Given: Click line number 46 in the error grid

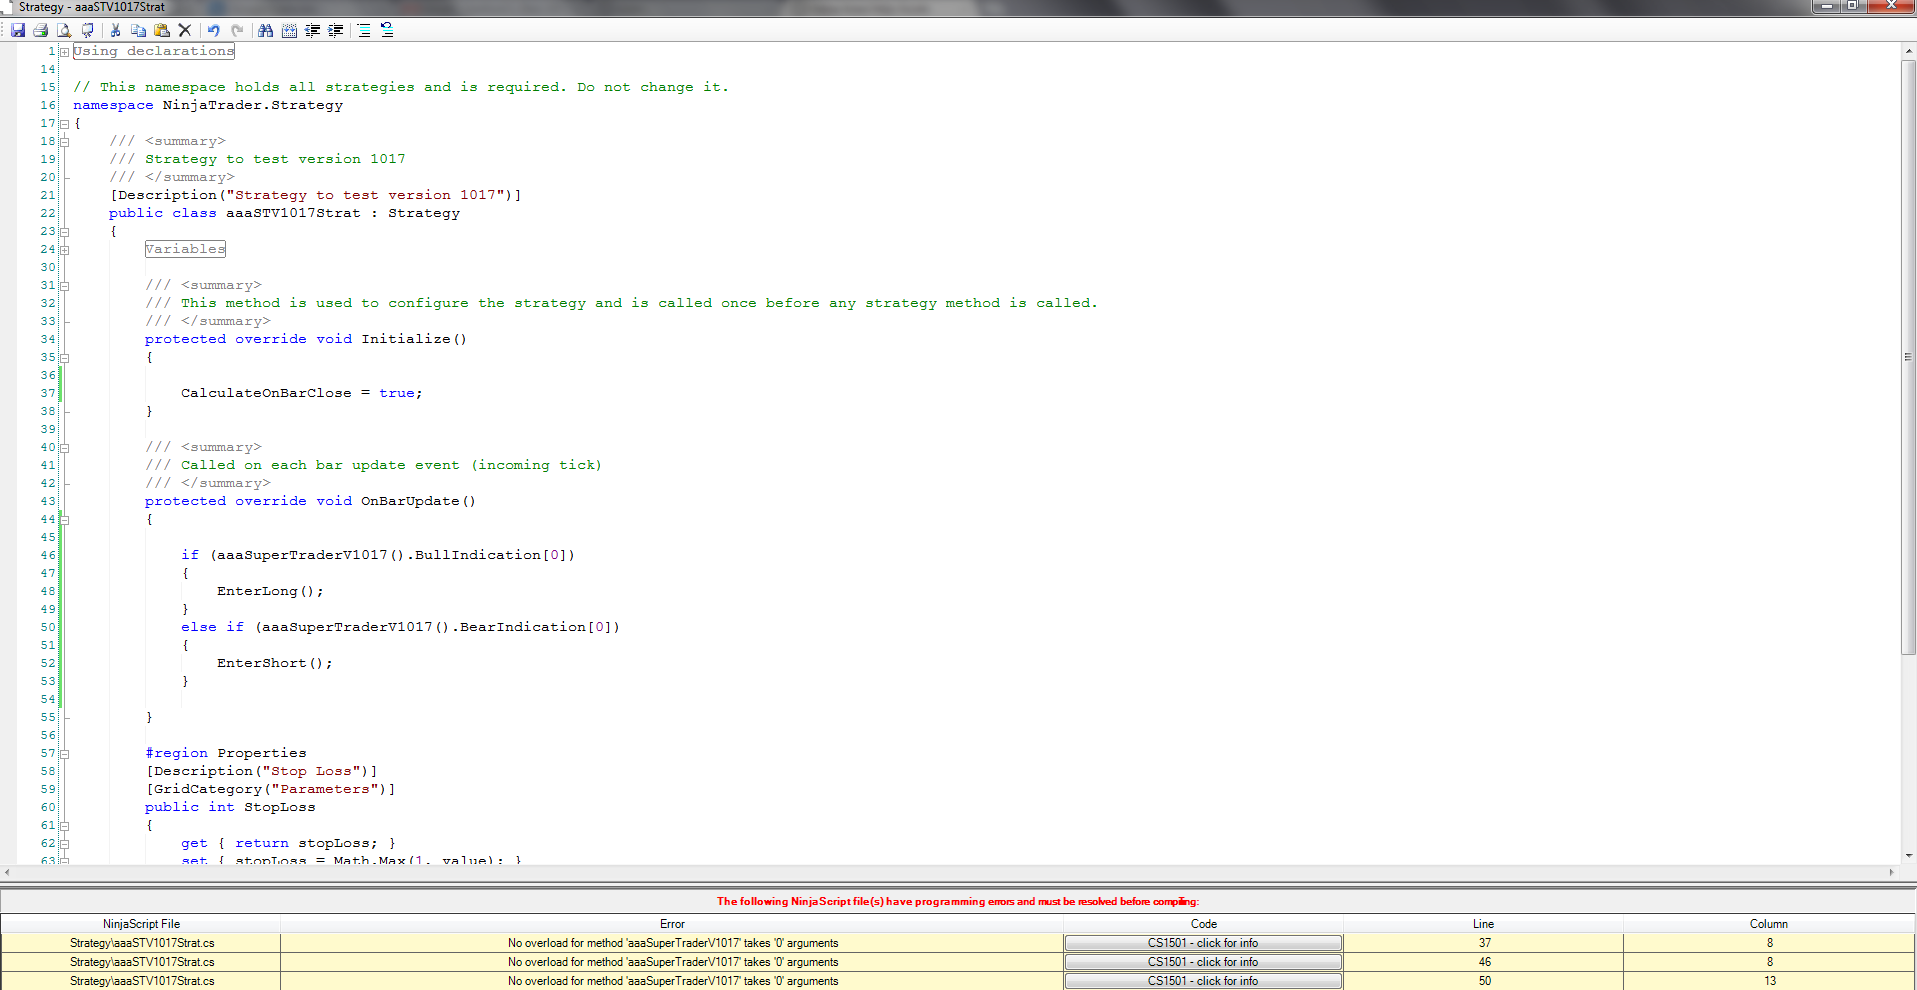Looking at the screenshot, I should [x=1485, y=962].
